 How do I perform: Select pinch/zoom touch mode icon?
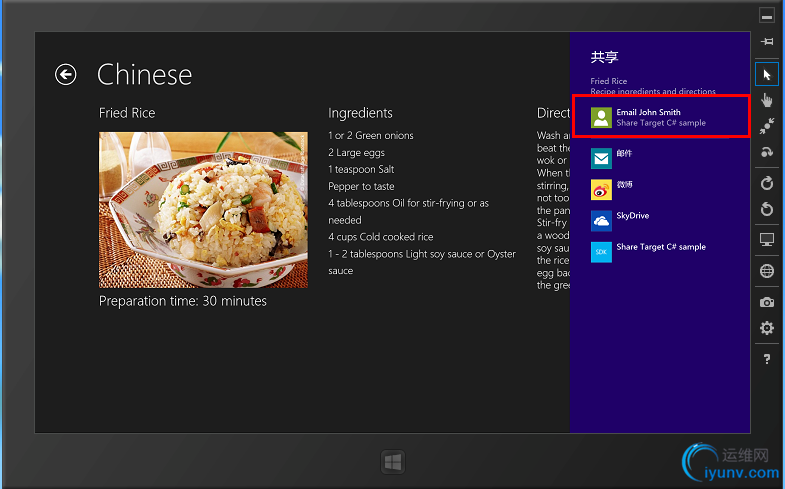click(x=766, y=126)
